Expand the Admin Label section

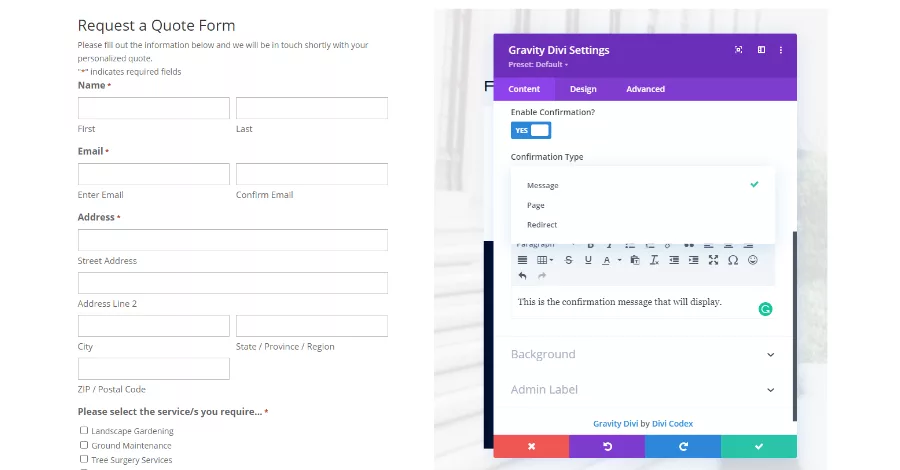(x=643, y=390)
